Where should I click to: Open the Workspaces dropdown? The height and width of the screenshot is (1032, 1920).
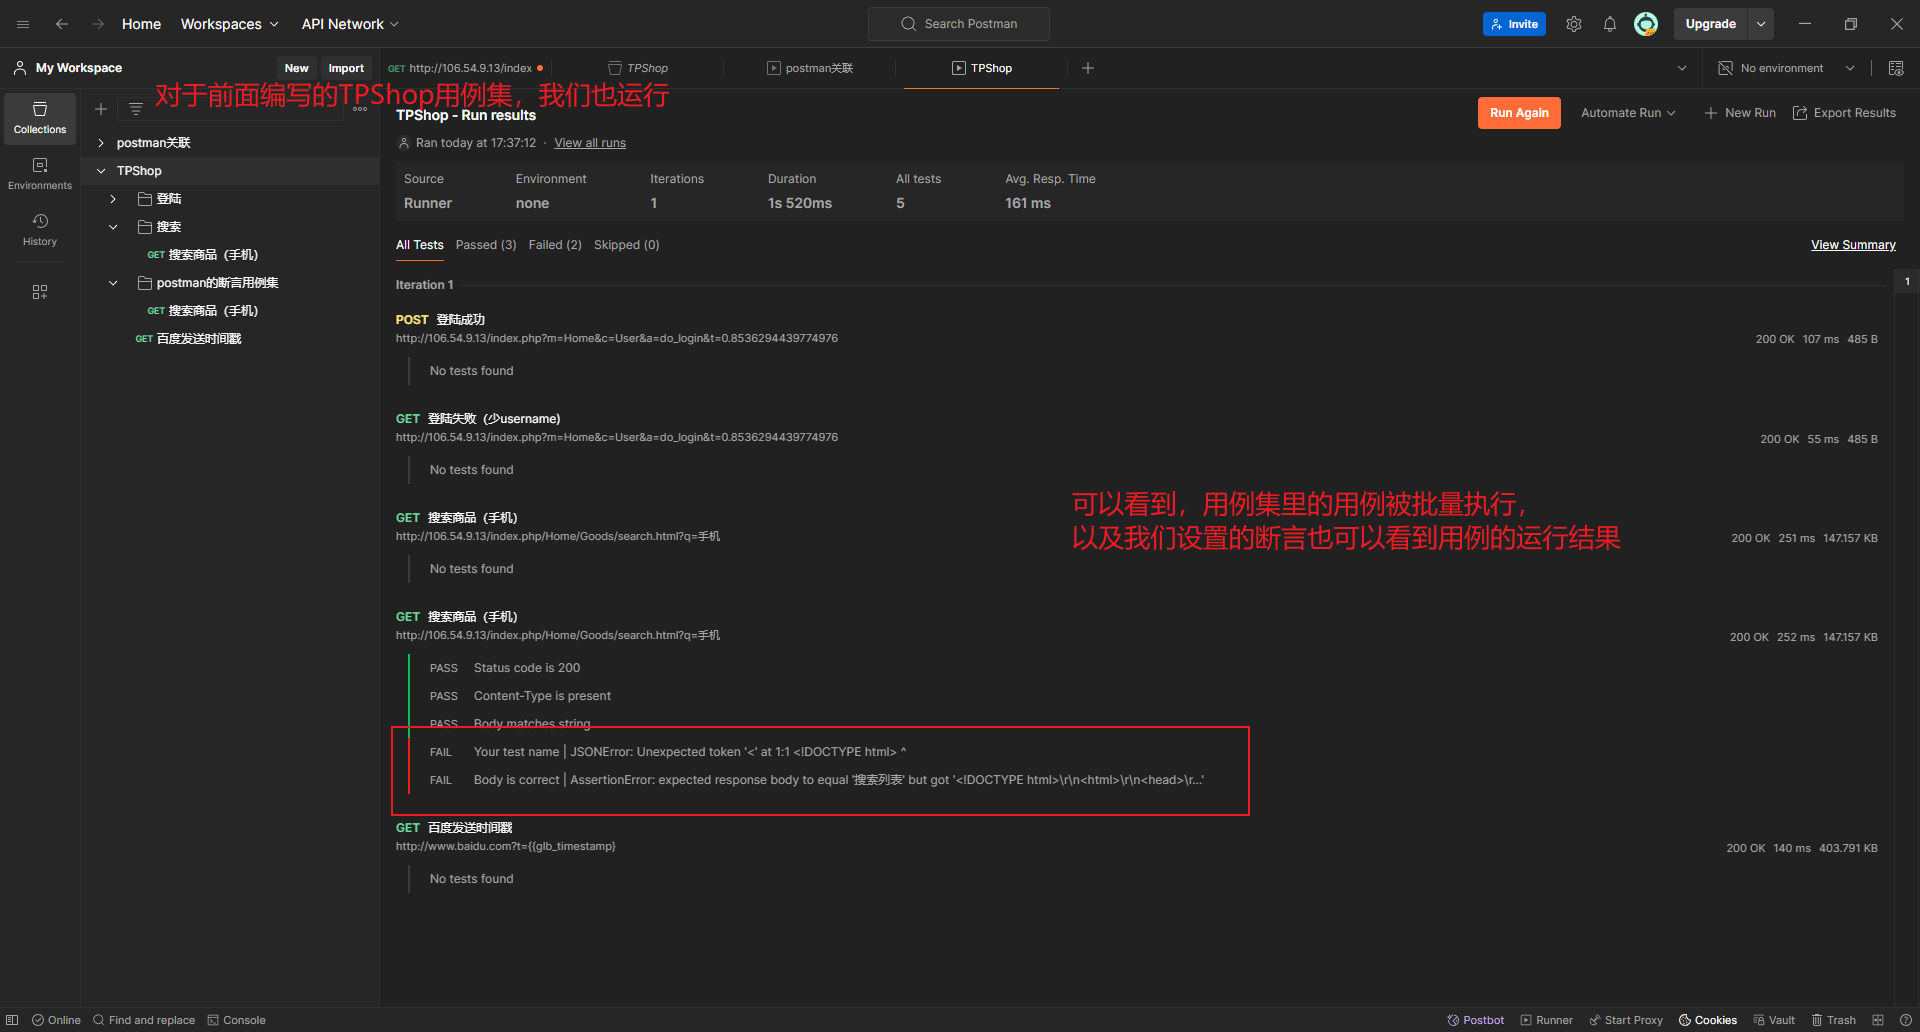coord(230,24)
